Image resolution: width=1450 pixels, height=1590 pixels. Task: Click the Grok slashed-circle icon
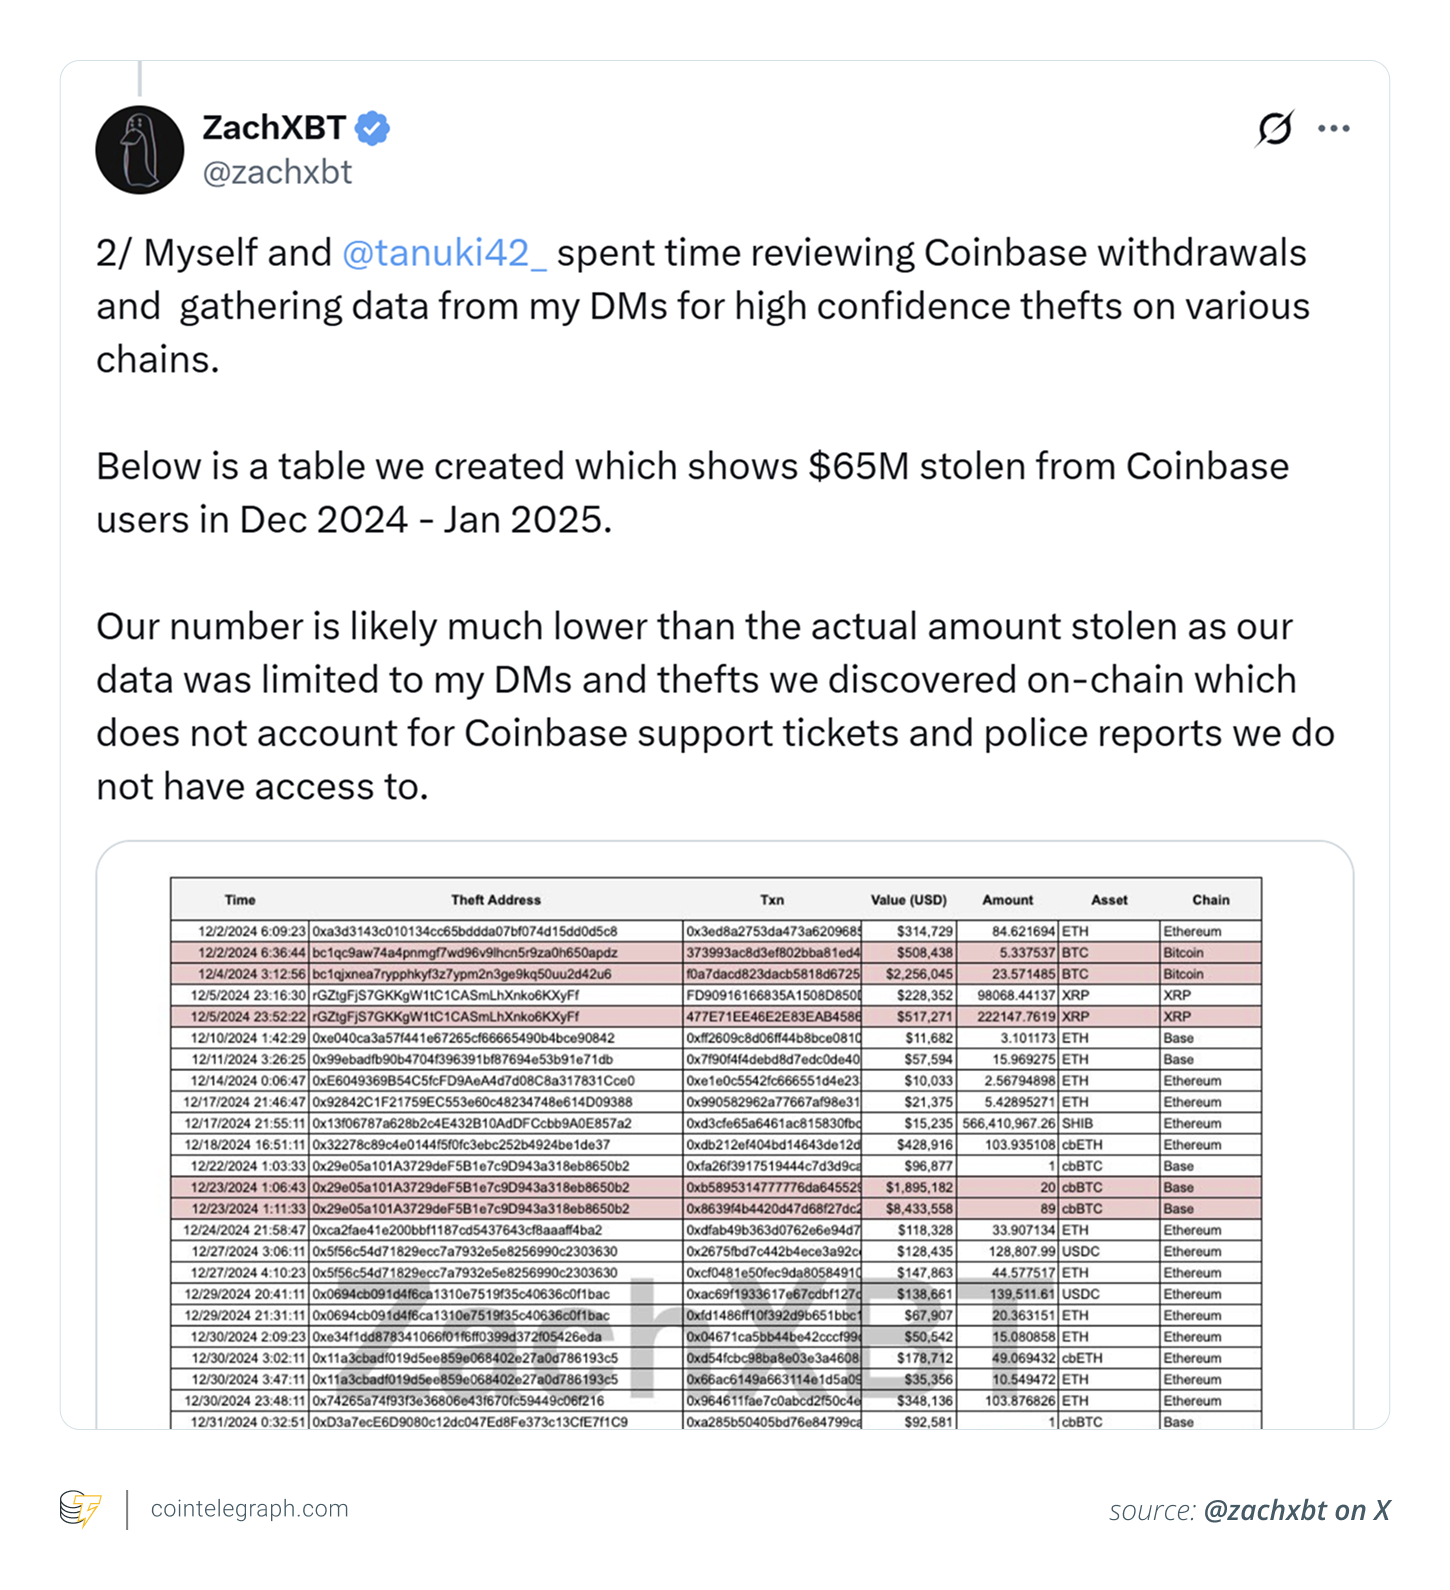pos(1275,129)
